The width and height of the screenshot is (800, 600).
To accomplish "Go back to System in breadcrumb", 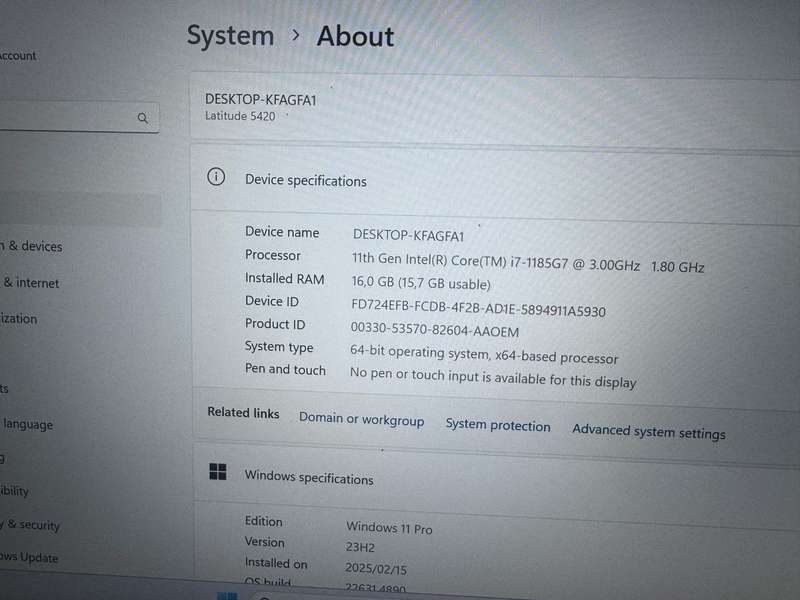I will (x=230, y=36).
